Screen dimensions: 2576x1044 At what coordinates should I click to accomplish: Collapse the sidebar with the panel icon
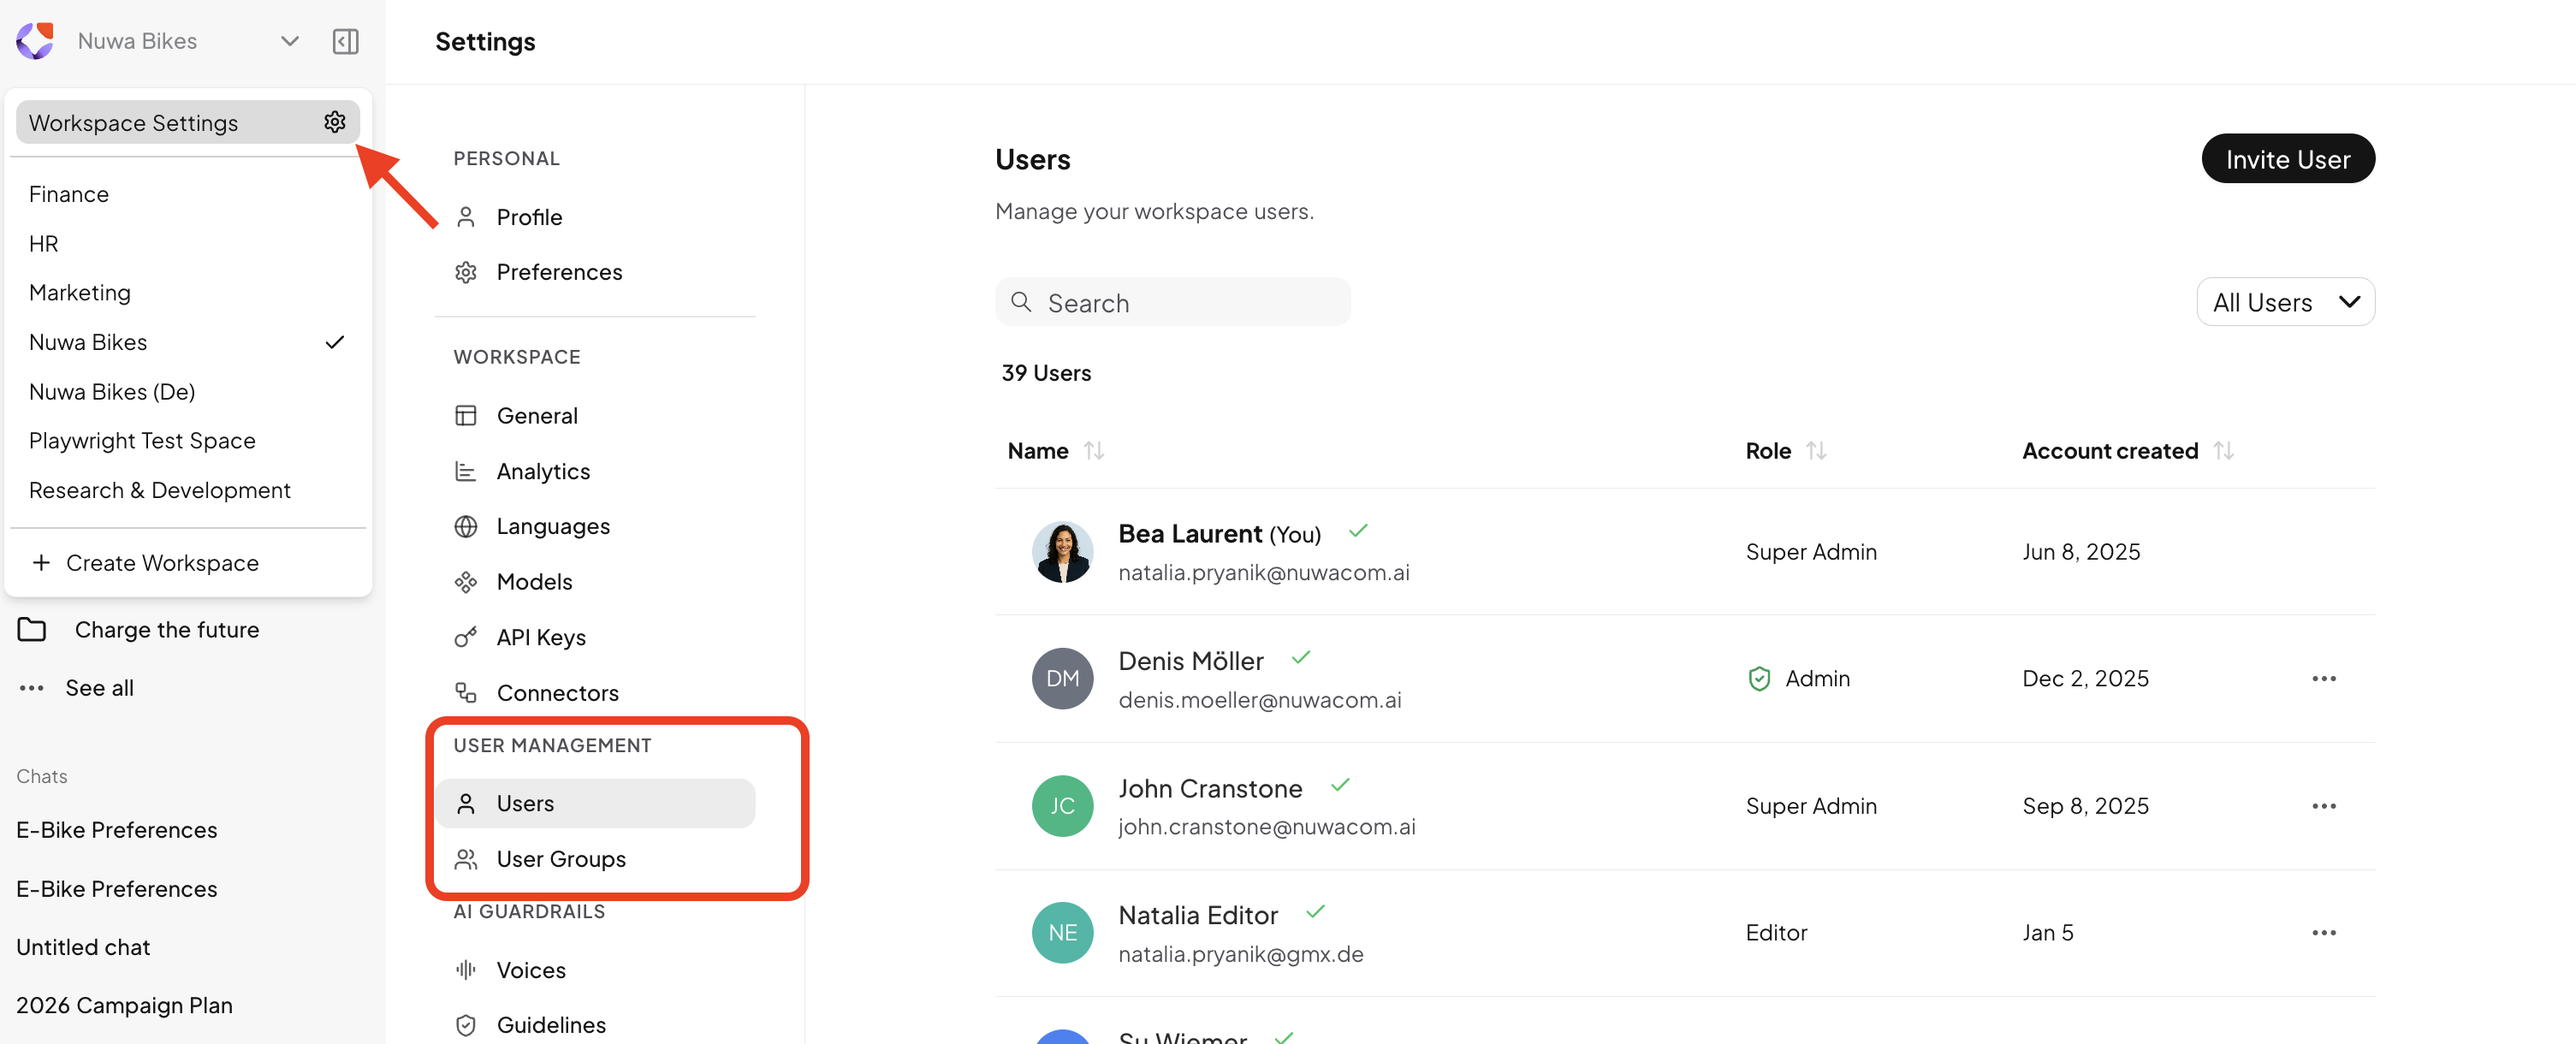345,41
